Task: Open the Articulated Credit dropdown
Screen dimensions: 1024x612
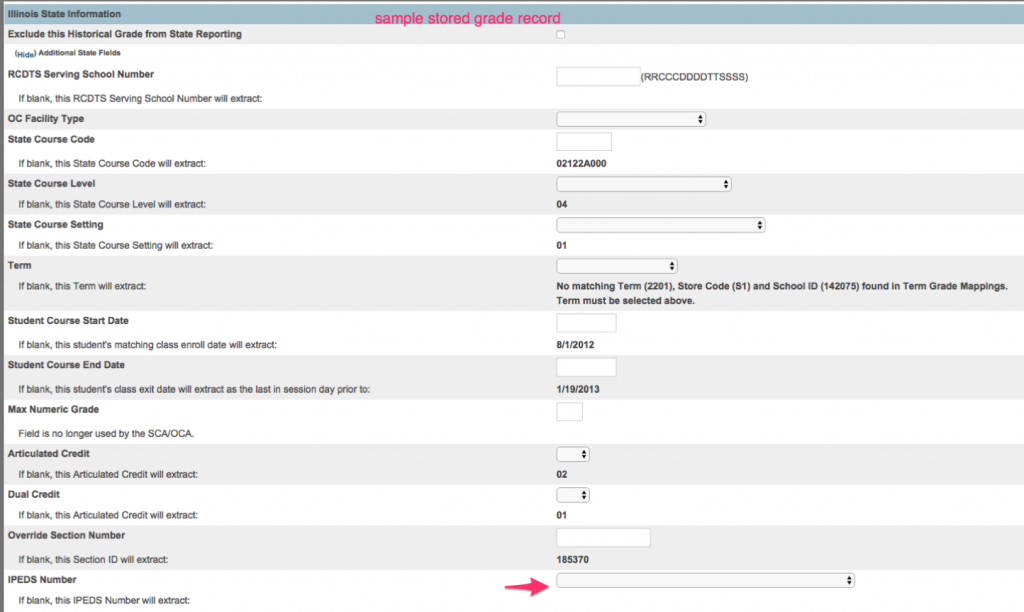Action: (x=573, y=454)
